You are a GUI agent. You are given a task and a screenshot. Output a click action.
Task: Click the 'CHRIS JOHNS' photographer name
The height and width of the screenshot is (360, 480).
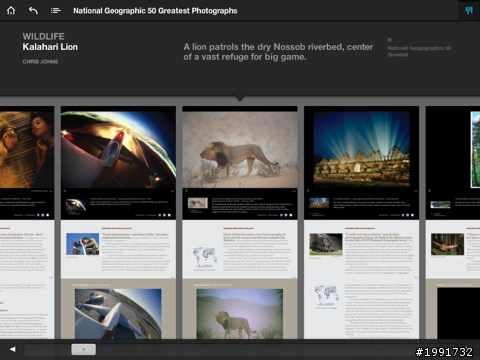pyautogui.click(x=40, y=62)
